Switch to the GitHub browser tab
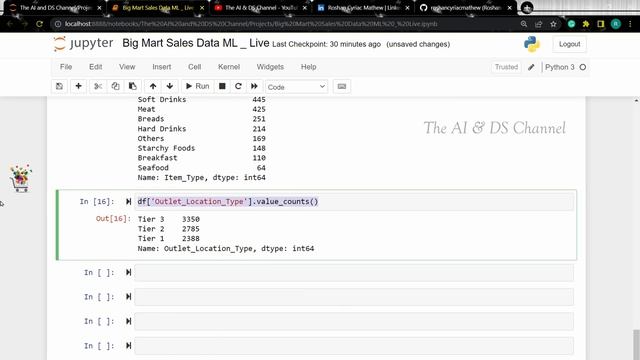The image size is (640, 360). [466, 8]
